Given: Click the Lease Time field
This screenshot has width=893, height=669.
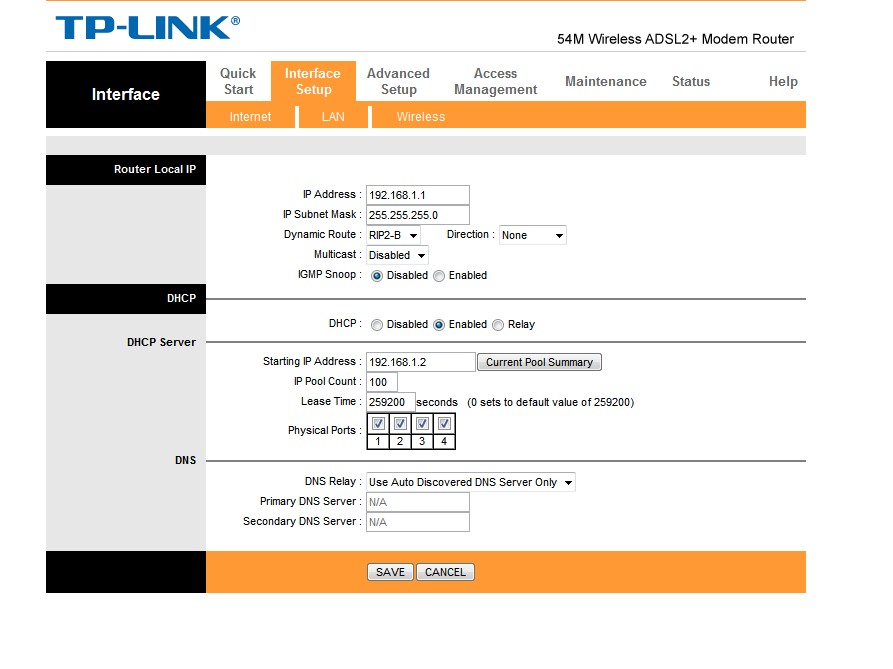Looking at the screenshot, I should pyautogui.click(x=391, y=402).
